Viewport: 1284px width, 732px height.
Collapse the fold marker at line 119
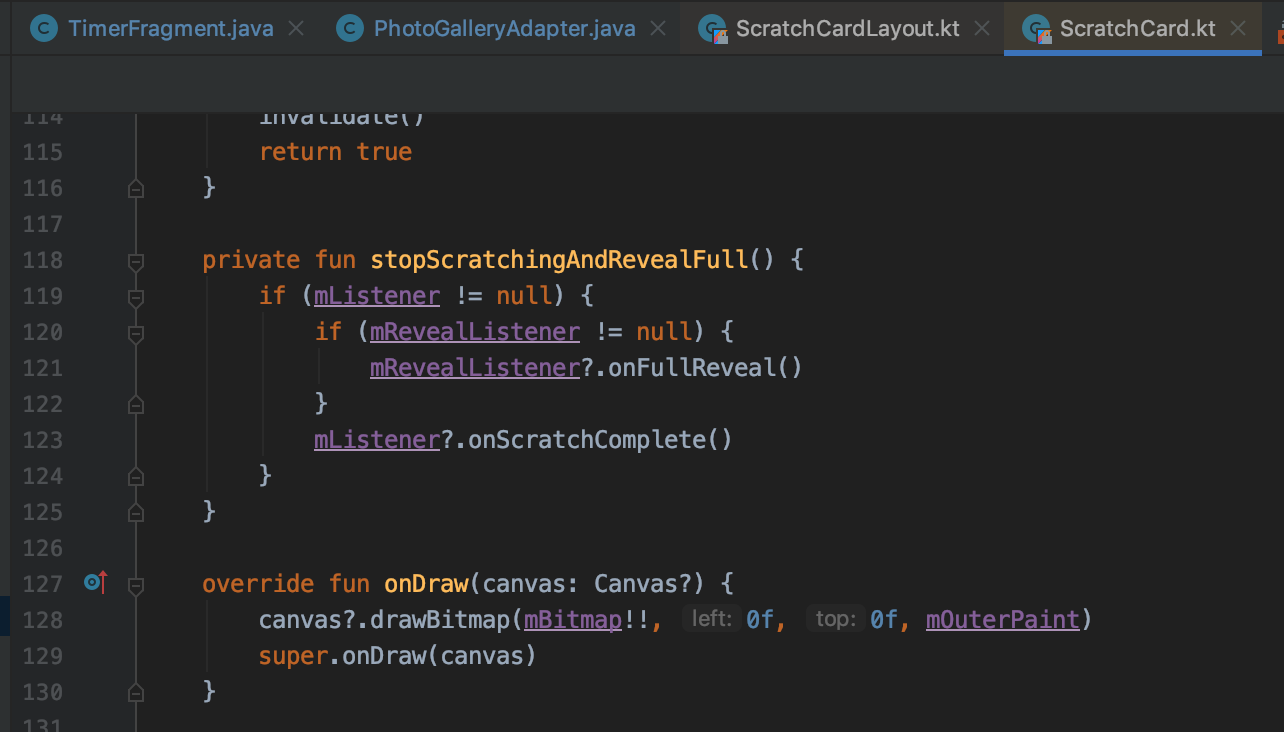click(x=136, y=297)
